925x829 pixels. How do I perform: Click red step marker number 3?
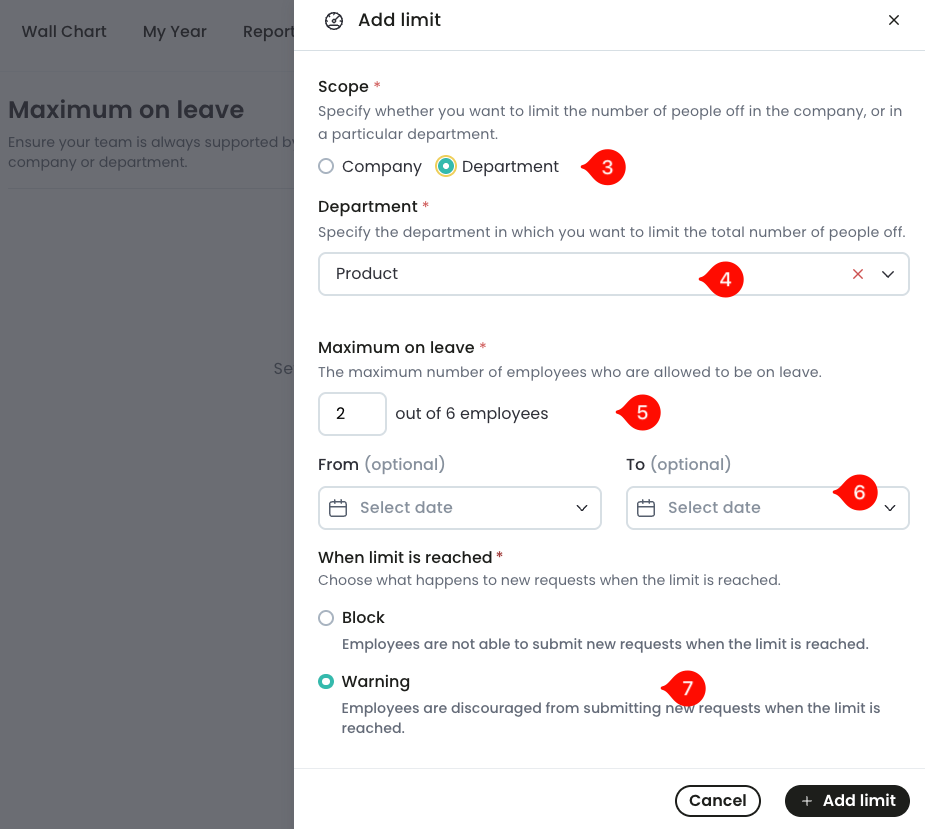pos(606,167)
